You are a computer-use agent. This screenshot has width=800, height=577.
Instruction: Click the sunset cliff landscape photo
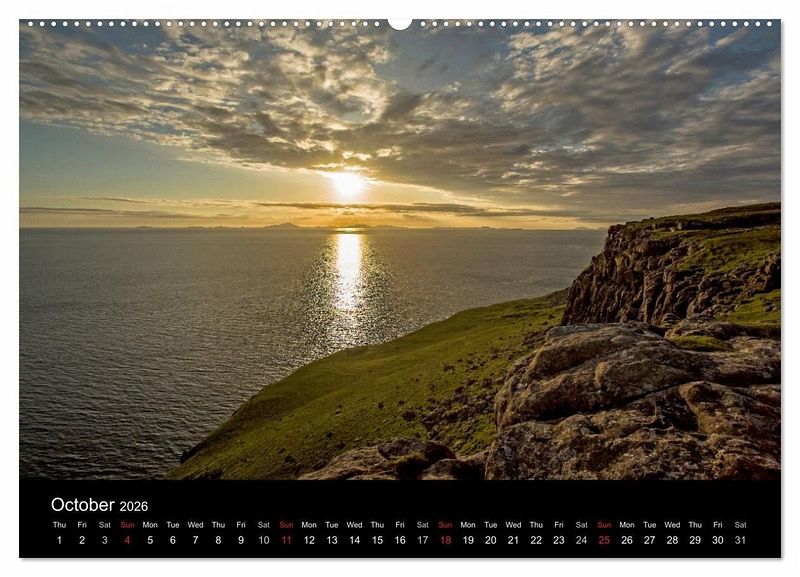coord(400,249)
